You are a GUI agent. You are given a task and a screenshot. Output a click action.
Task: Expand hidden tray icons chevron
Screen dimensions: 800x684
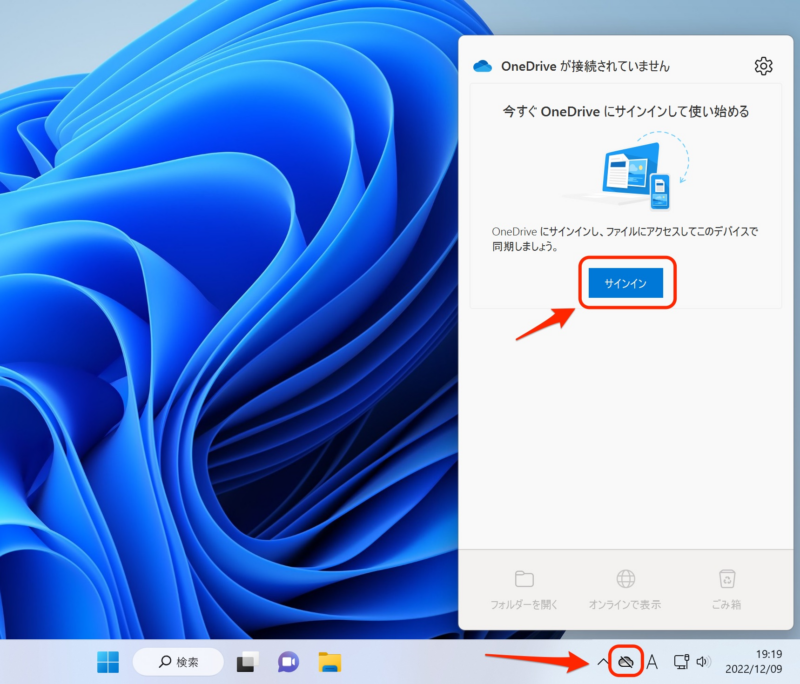[603, 662]
